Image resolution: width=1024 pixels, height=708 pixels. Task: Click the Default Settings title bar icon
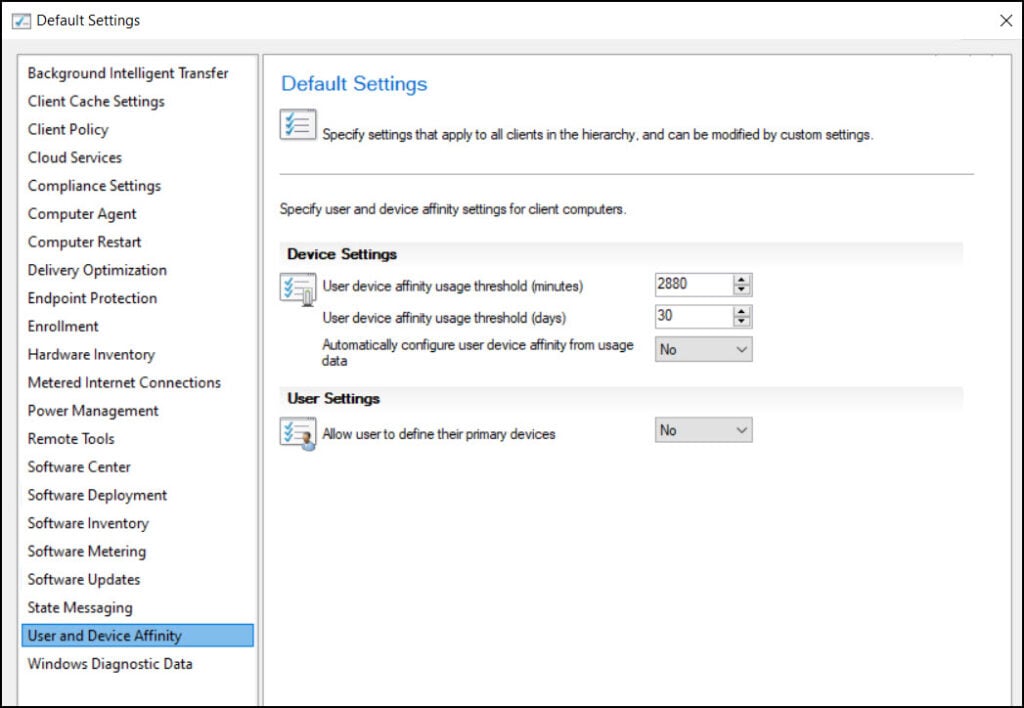[21, 21]
